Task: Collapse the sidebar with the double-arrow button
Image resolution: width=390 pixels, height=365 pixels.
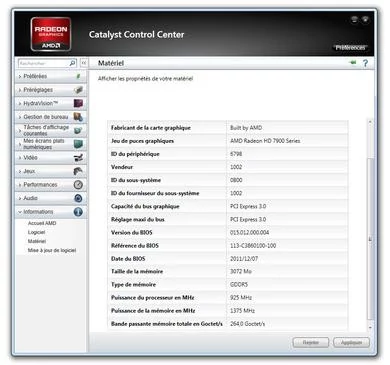Action: click(84, 63)
